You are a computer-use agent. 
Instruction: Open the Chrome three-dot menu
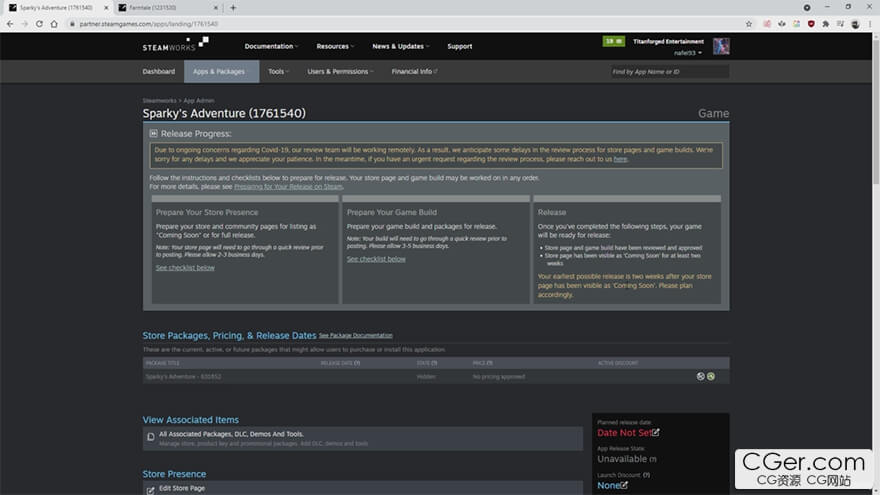coord(870,24)
